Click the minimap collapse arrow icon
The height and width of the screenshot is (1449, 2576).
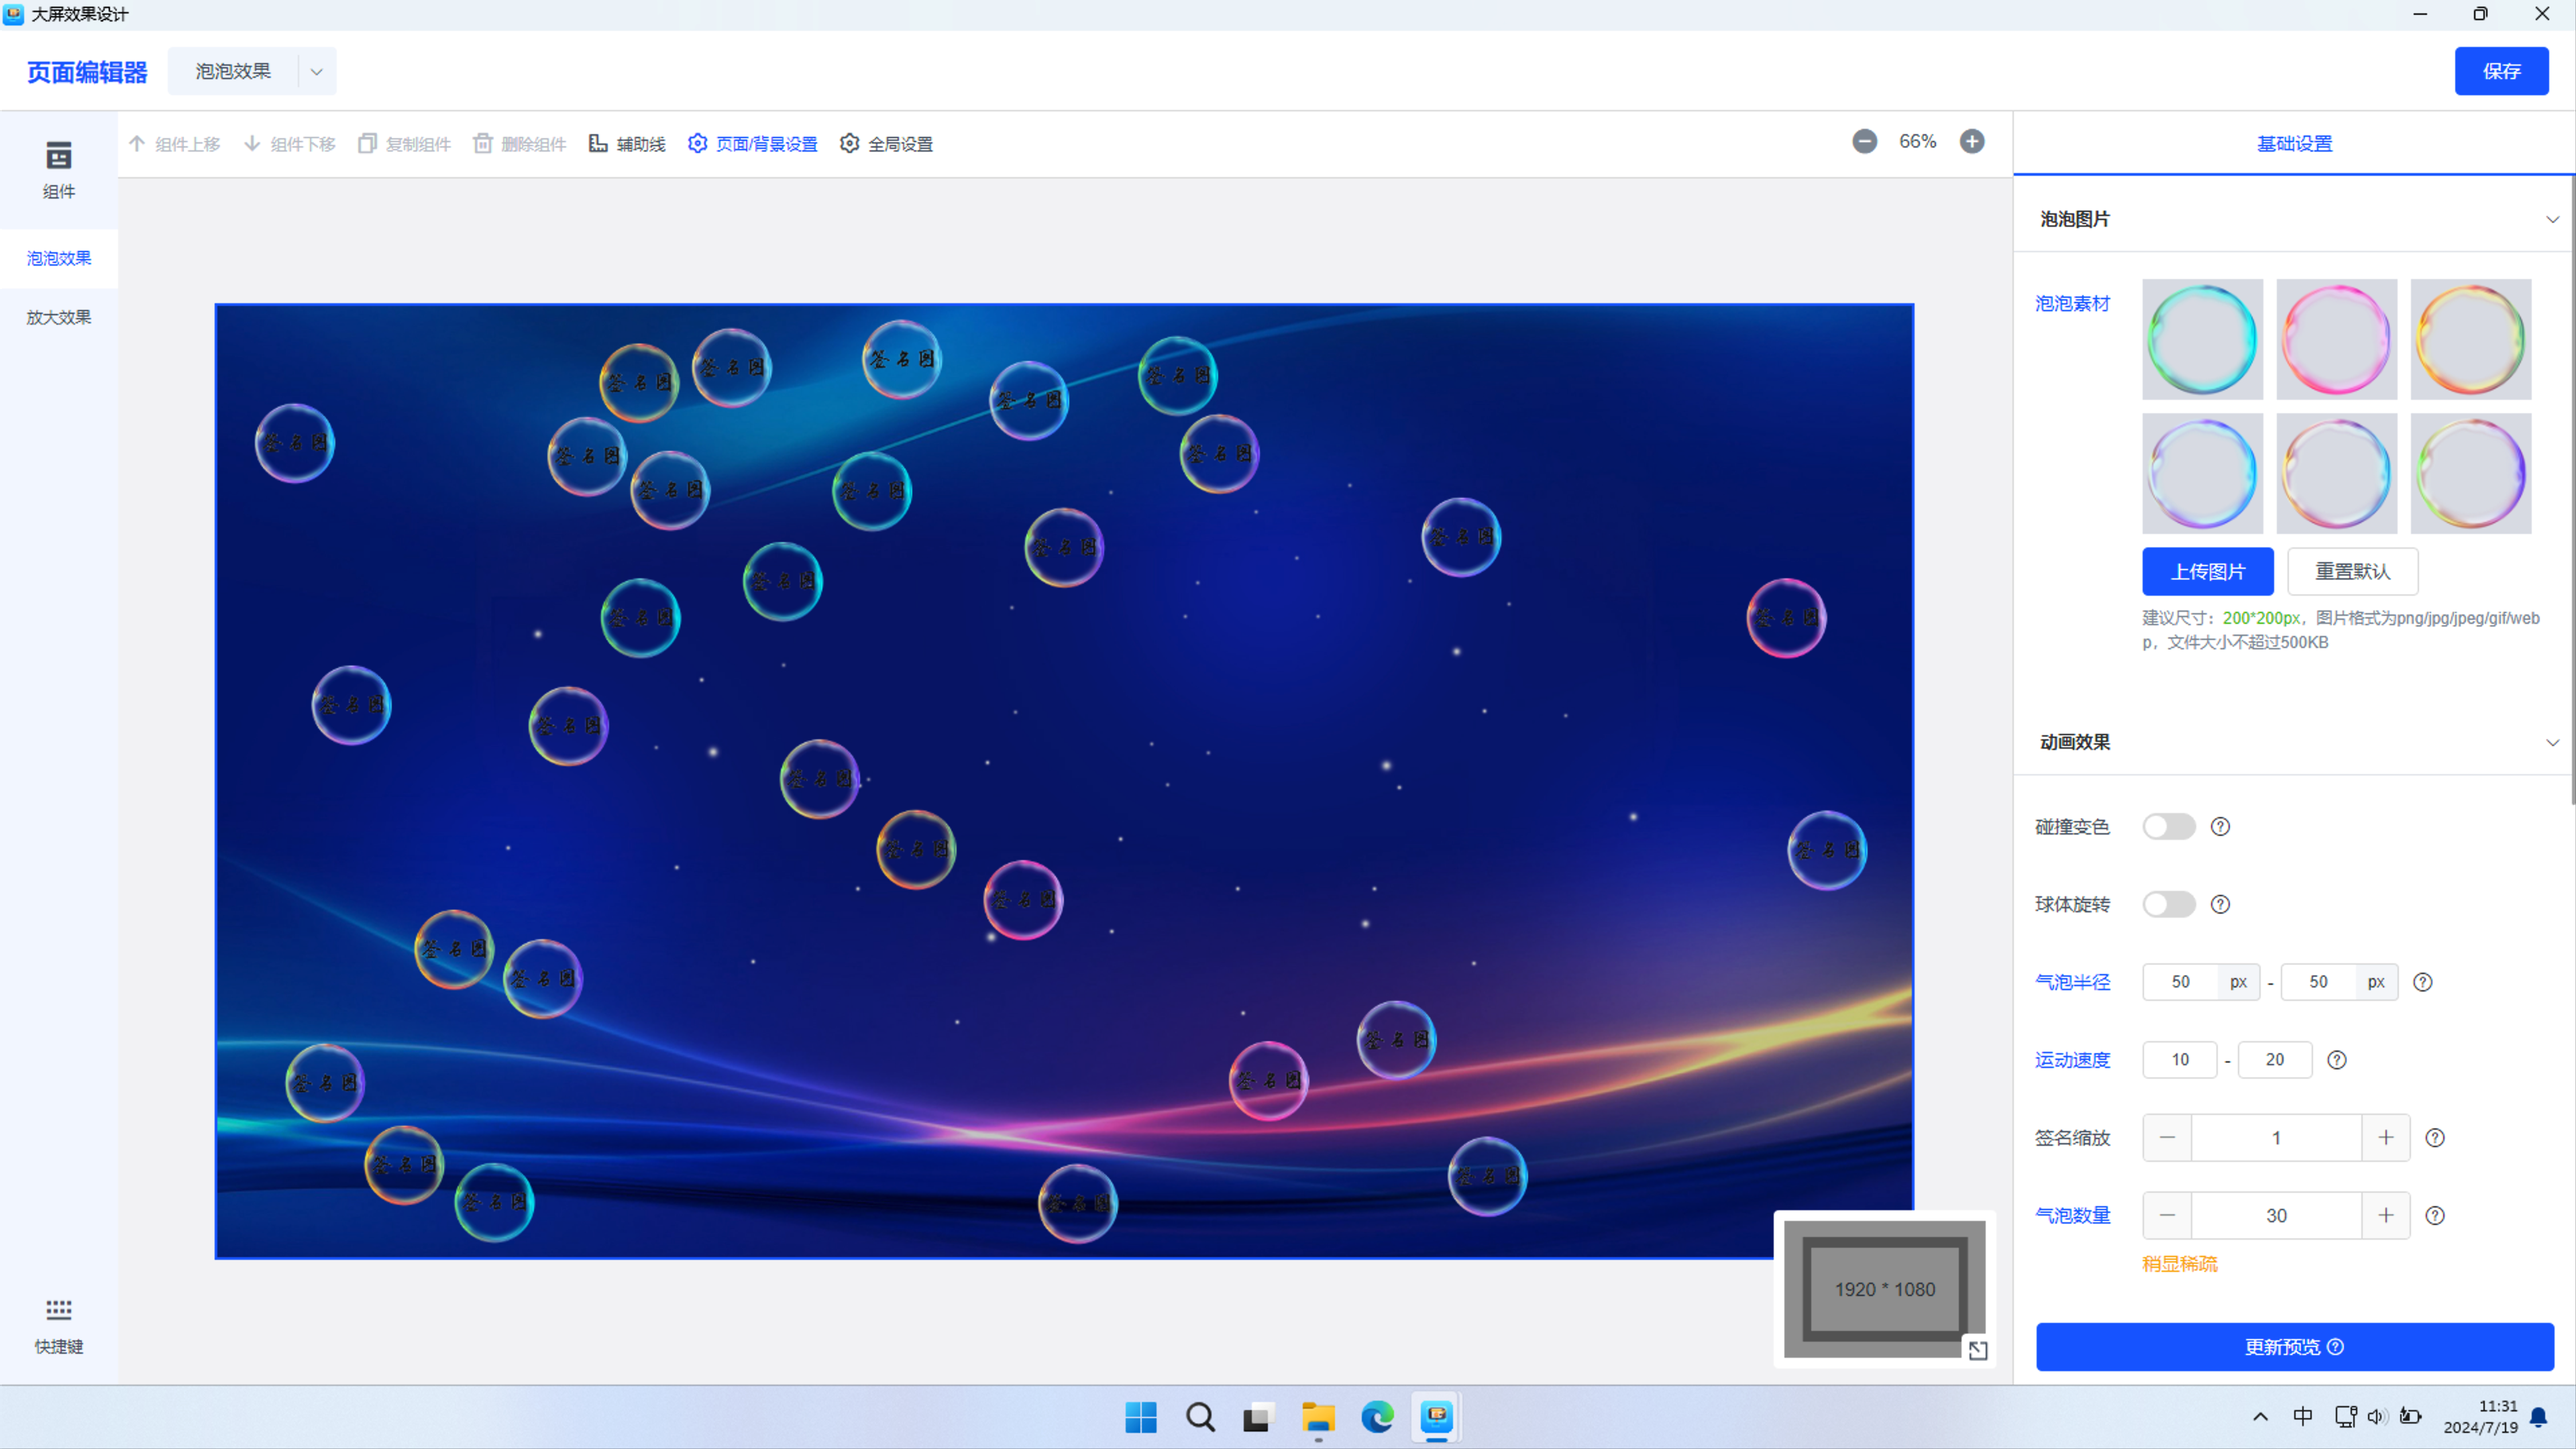(1977, 1351)
